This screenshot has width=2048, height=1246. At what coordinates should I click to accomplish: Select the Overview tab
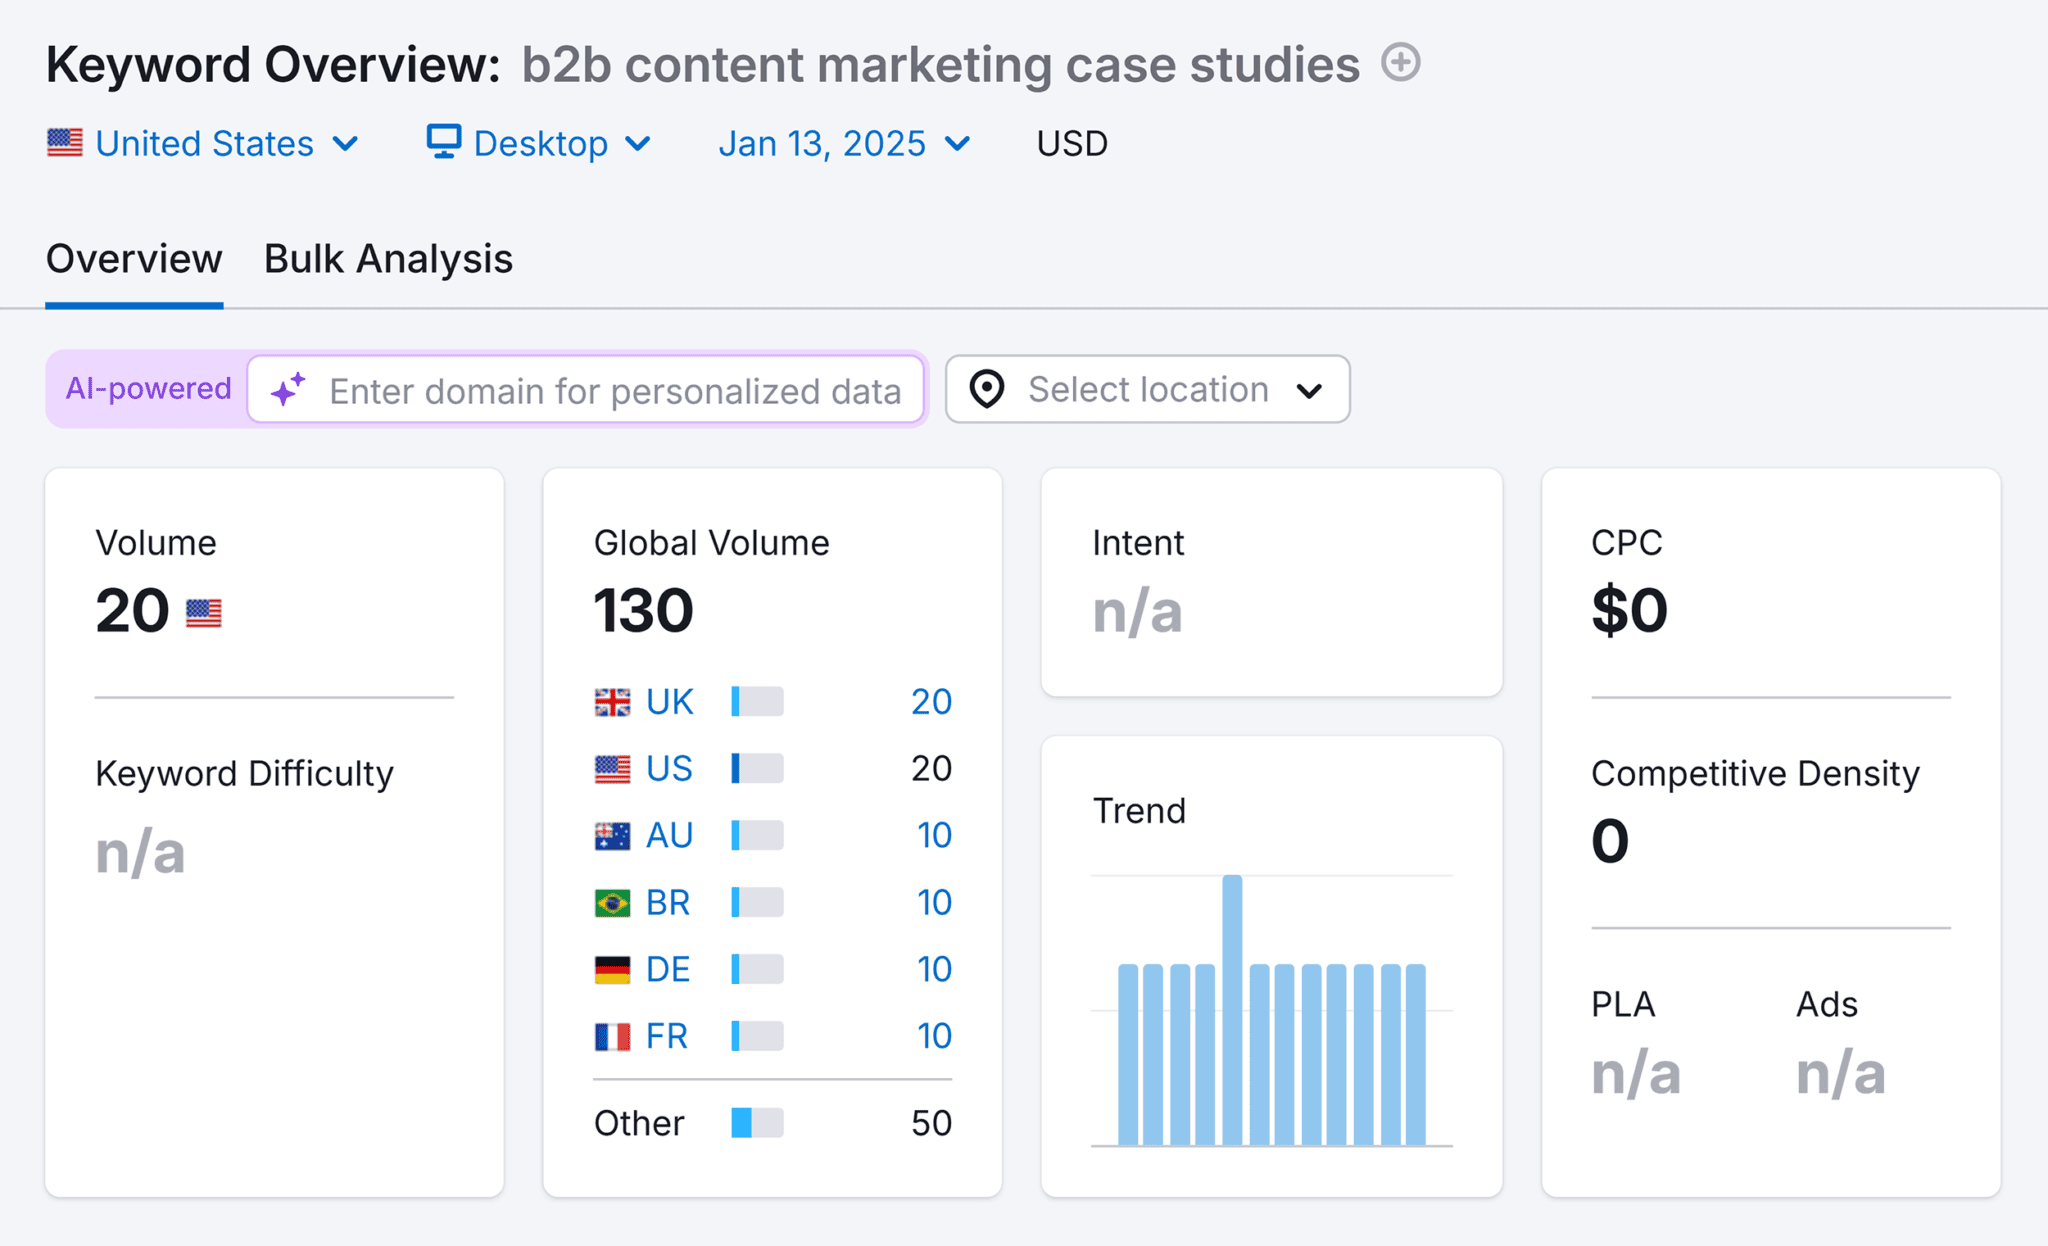pyautogui.click(x=134, y=259)
